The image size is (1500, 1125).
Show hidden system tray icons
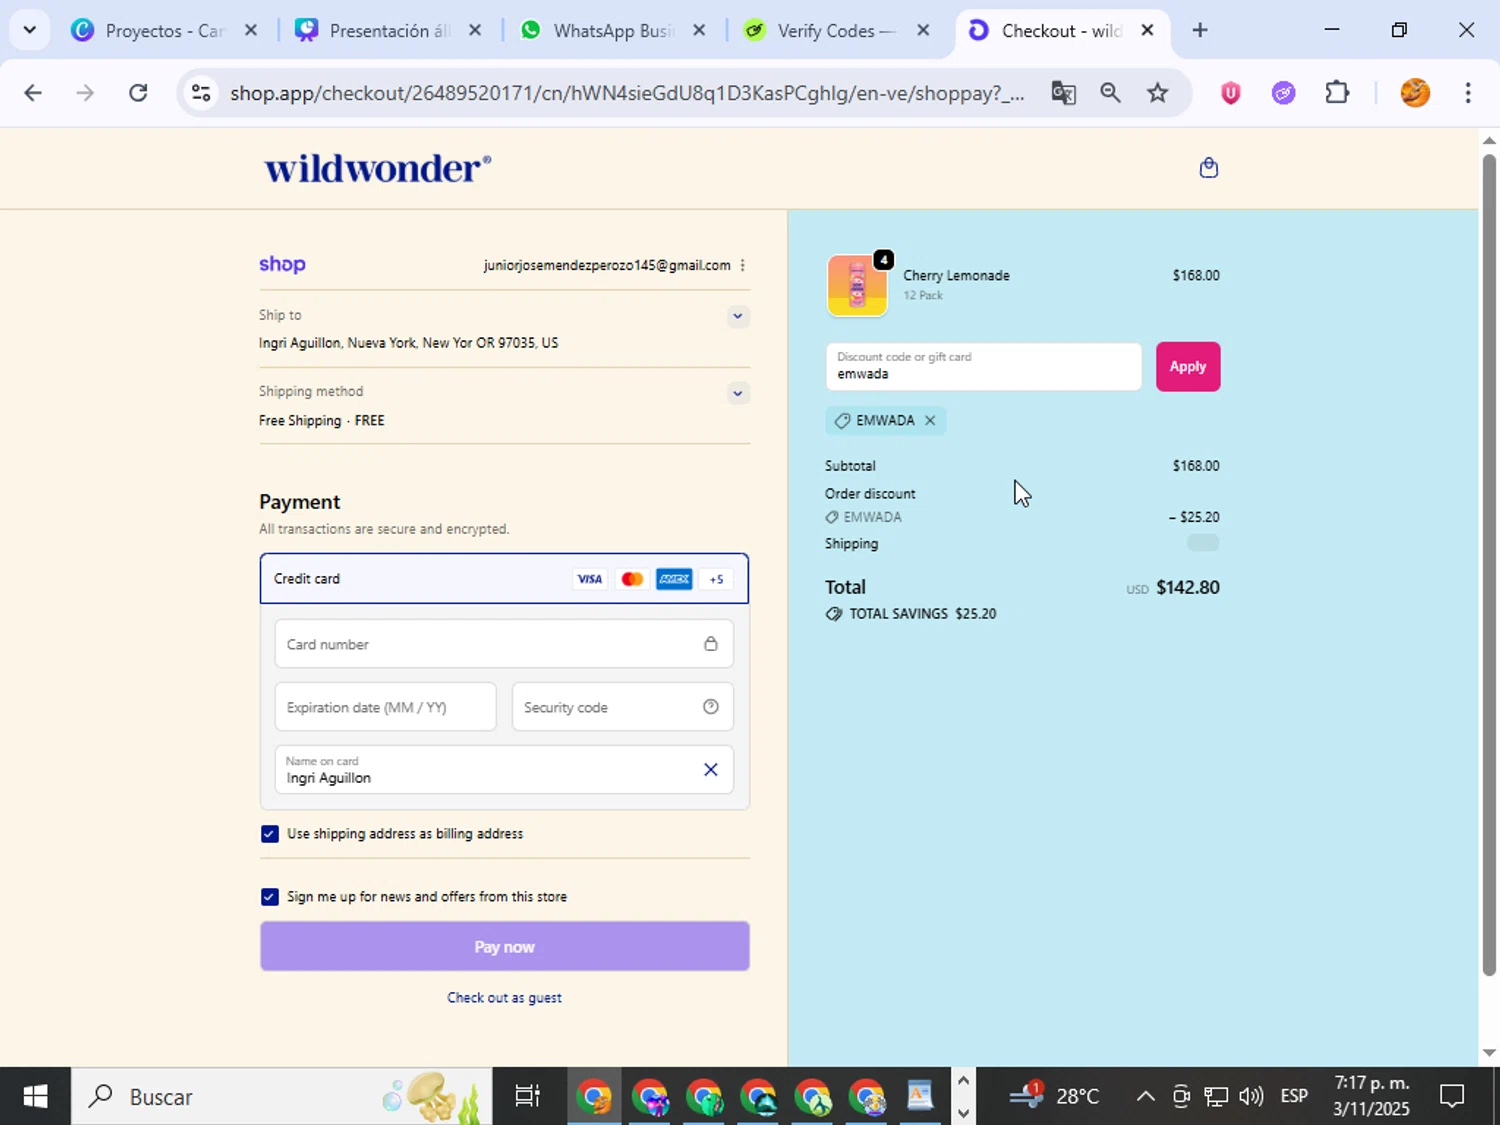tap(1145, 1097)
